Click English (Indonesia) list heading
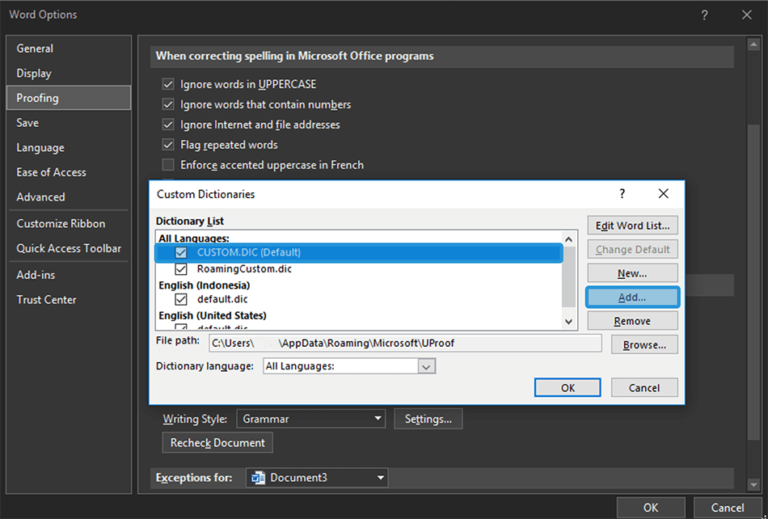768x519 pixels. pos(204,285)
